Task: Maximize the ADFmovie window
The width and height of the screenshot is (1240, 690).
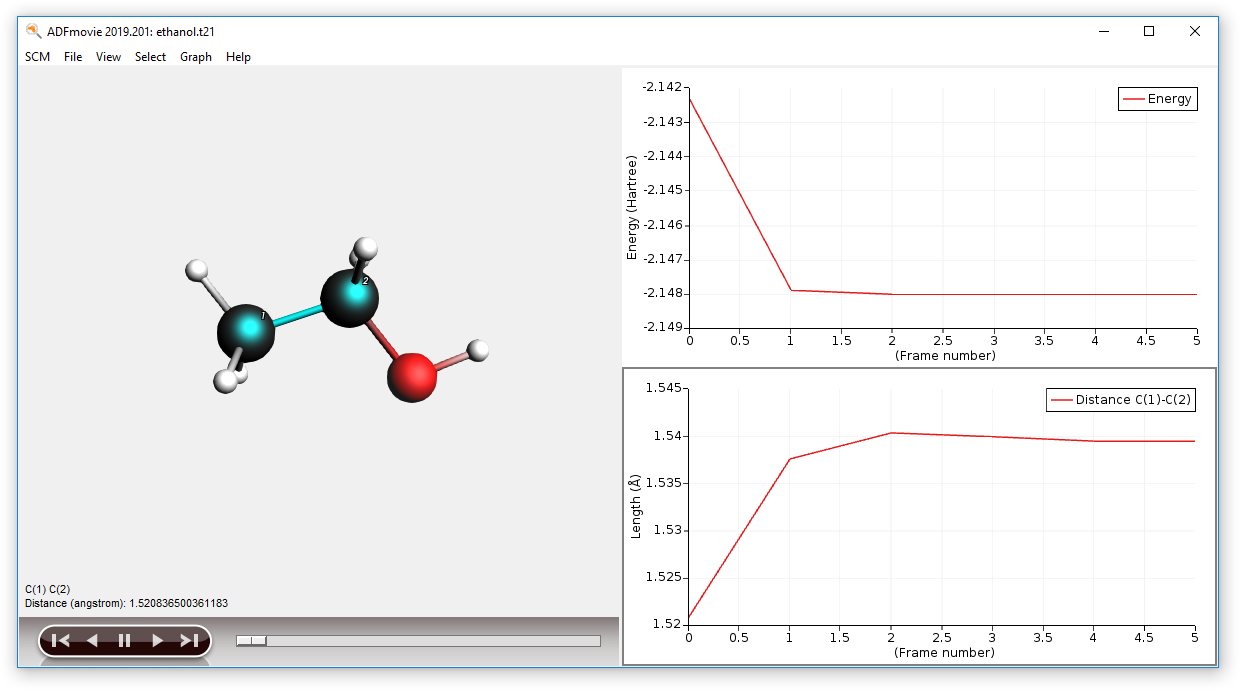Action: click(1149, 31)
